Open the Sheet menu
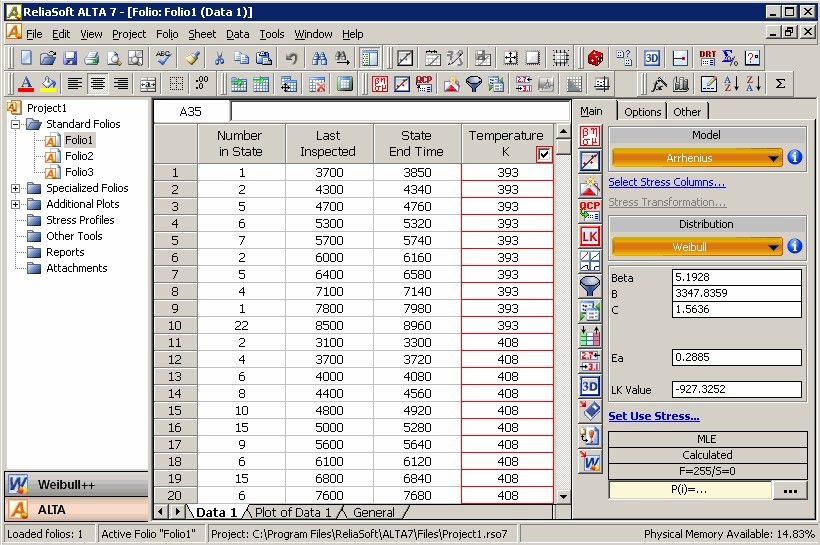 click(x=202, y=34)
